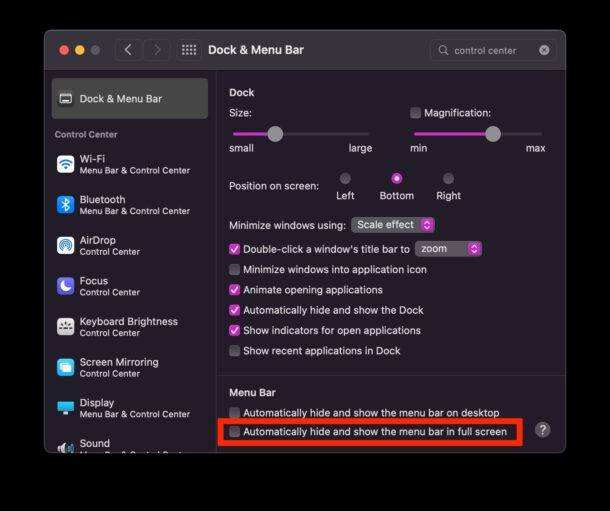Click the magnifying glass search icon
This screenshot has width=610, height=511.
[443, 50]
